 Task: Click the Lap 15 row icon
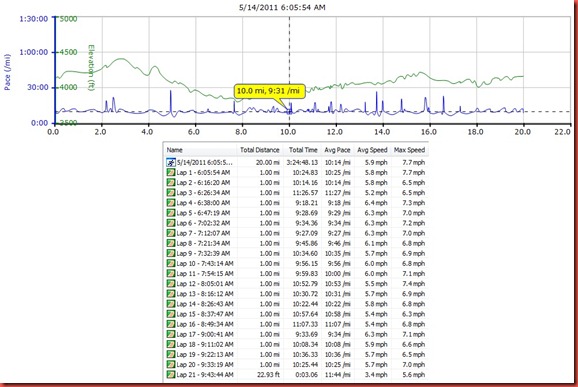pyautogui.click(x=171, y=314)
